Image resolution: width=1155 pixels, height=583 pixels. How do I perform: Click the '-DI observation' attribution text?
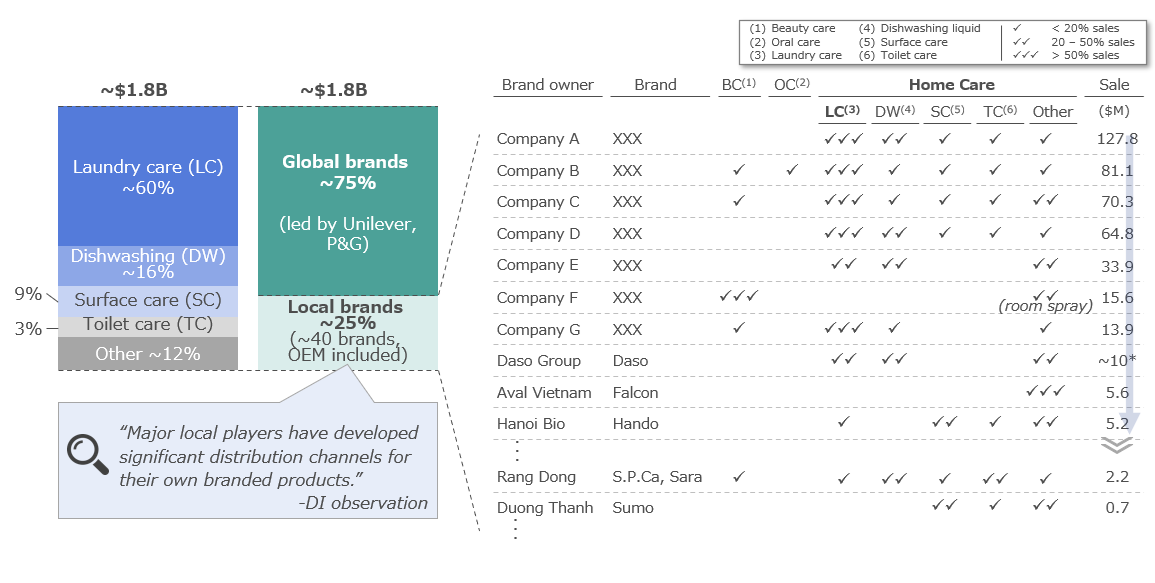(x=363, y=503)
